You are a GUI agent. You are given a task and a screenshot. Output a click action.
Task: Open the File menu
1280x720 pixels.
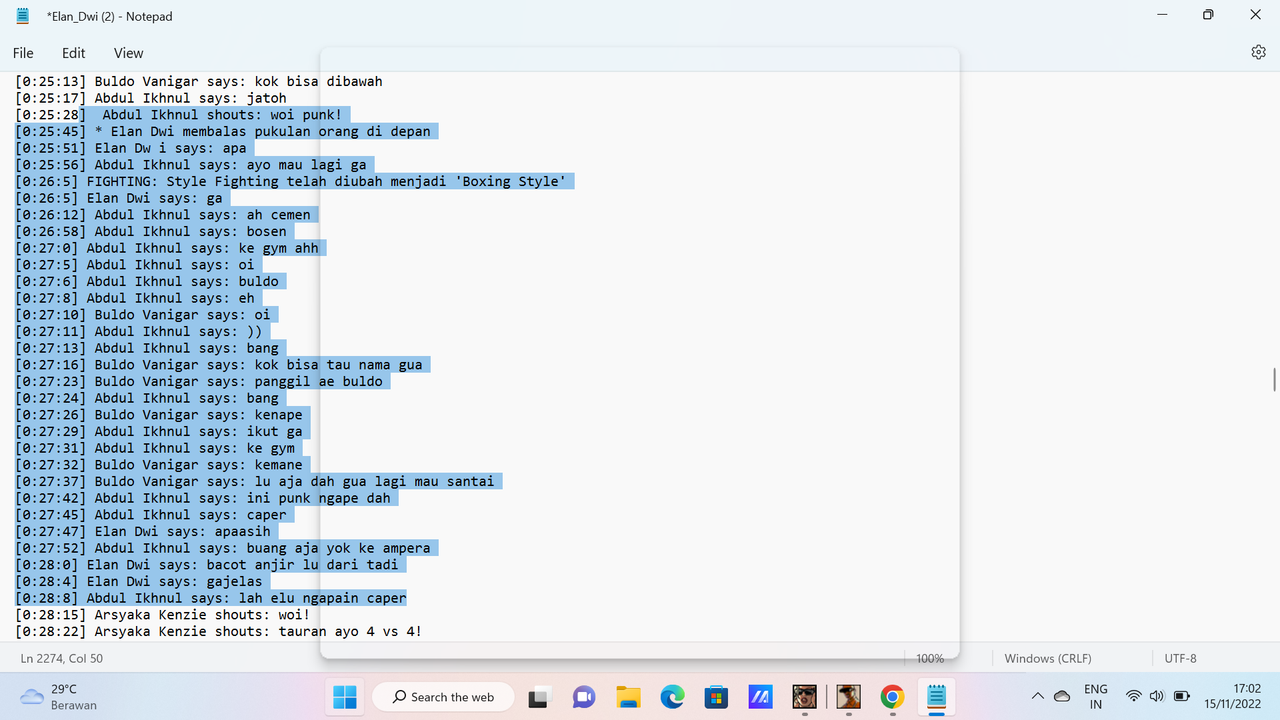[x=23, y=53]
